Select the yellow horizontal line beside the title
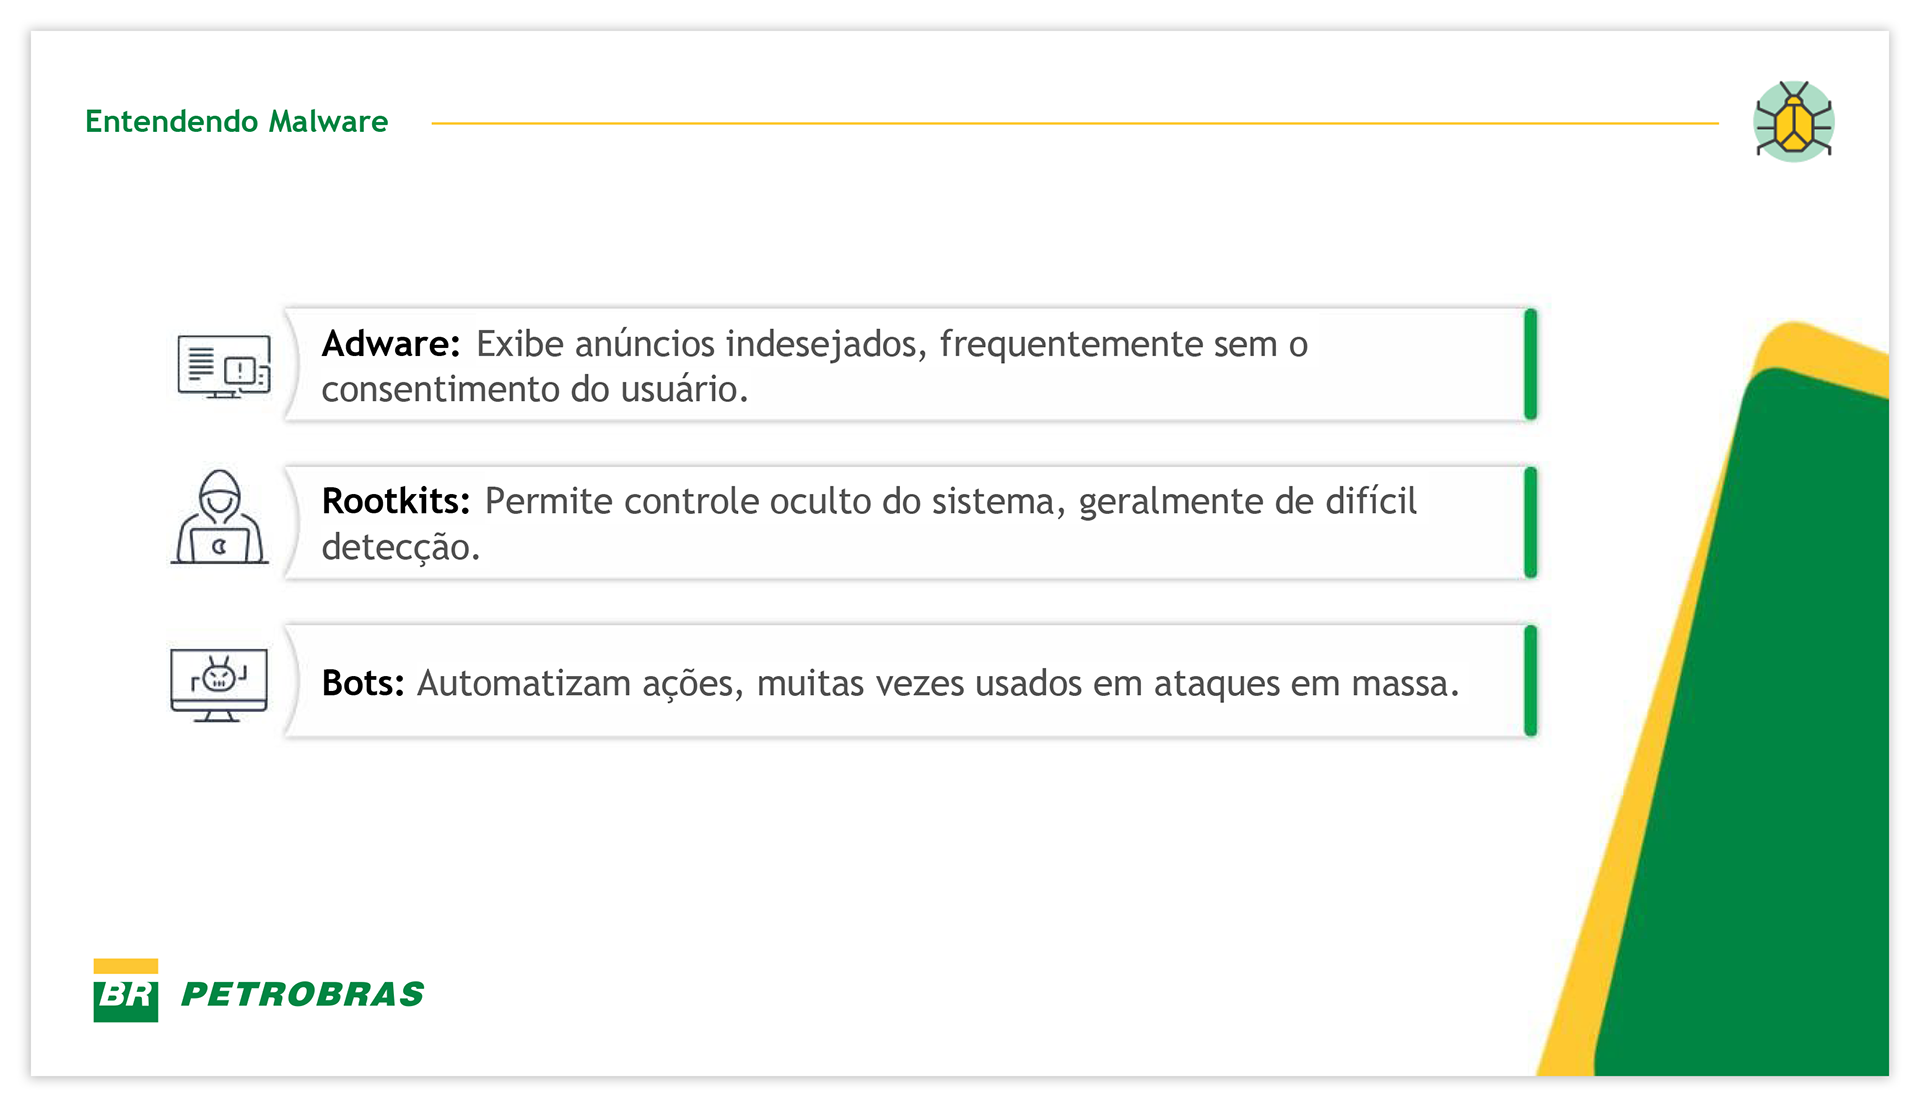Viewport: 1920px width, 1107px height. (1075, 123)
